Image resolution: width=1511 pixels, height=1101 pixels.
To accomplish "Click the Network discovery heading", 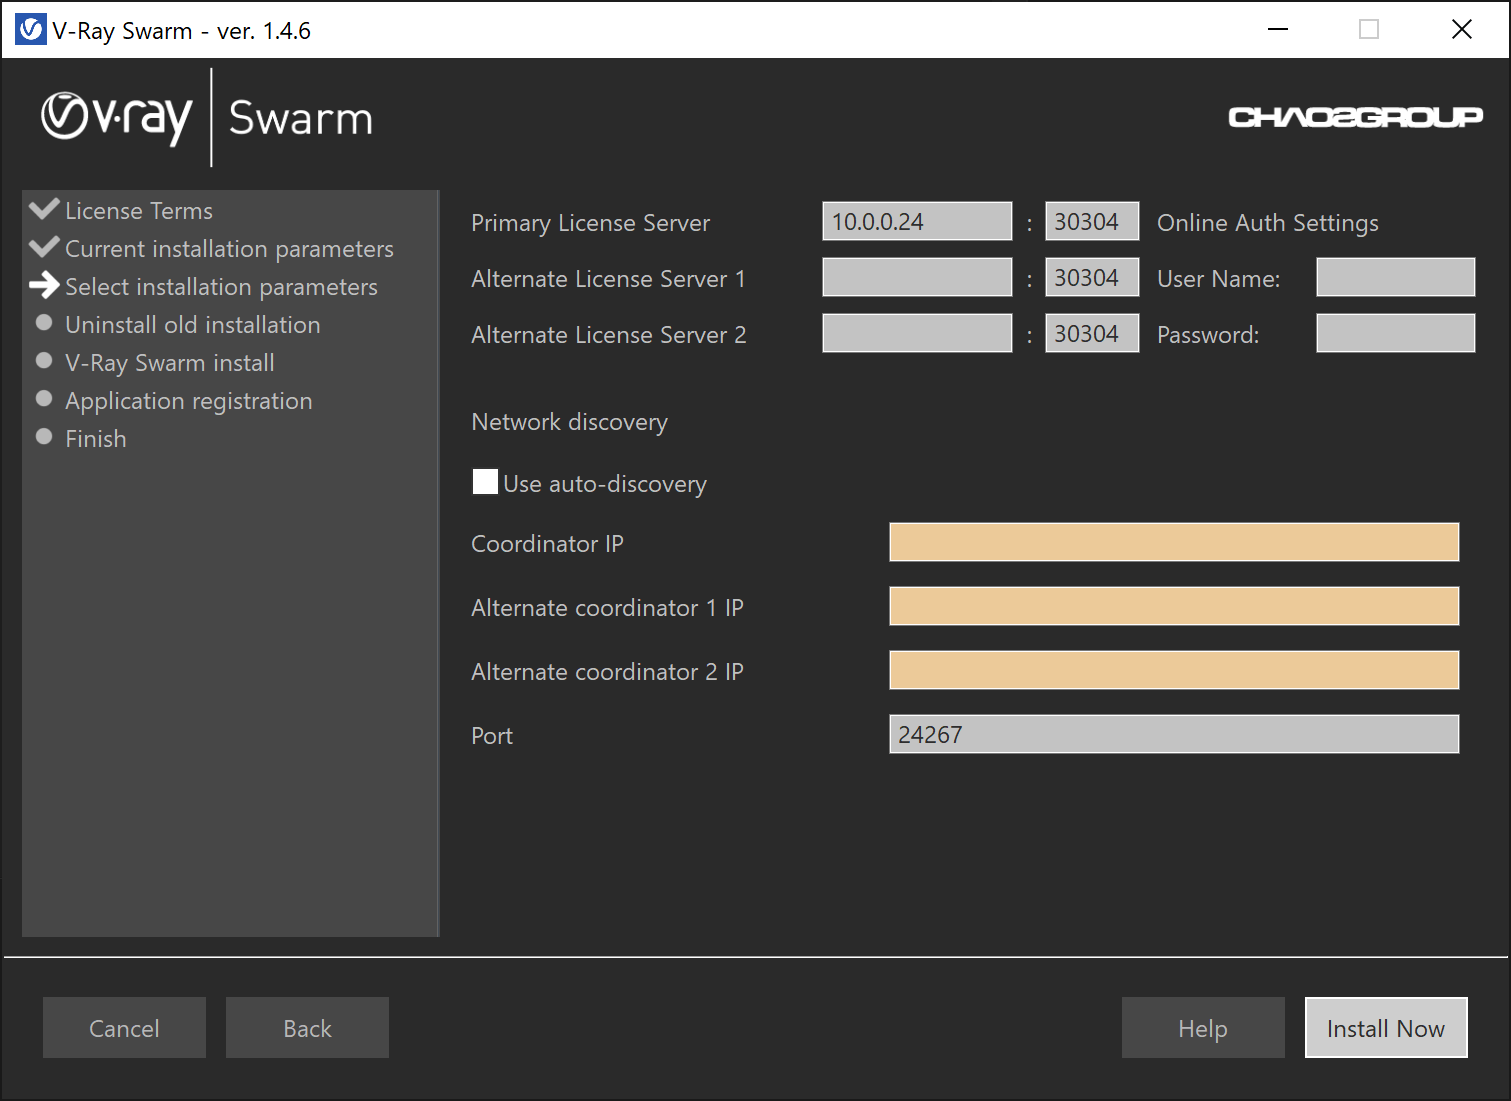I will tap(569, 422).
